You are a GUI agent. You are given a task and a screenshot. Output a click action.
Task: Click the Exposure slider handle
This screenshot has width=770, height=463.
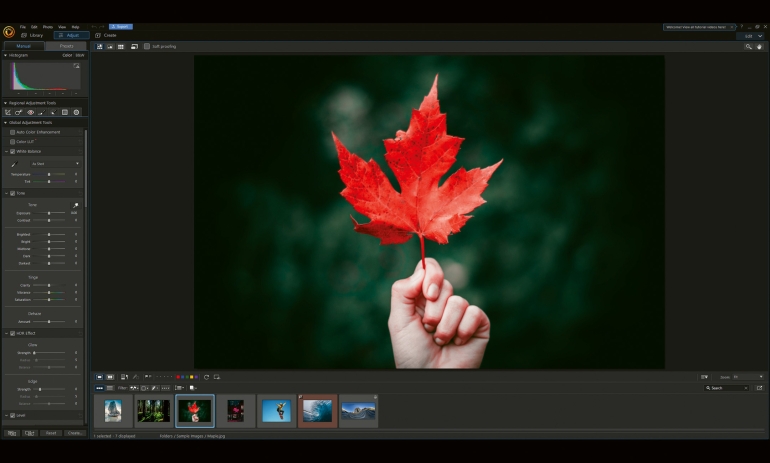point(49,212)
